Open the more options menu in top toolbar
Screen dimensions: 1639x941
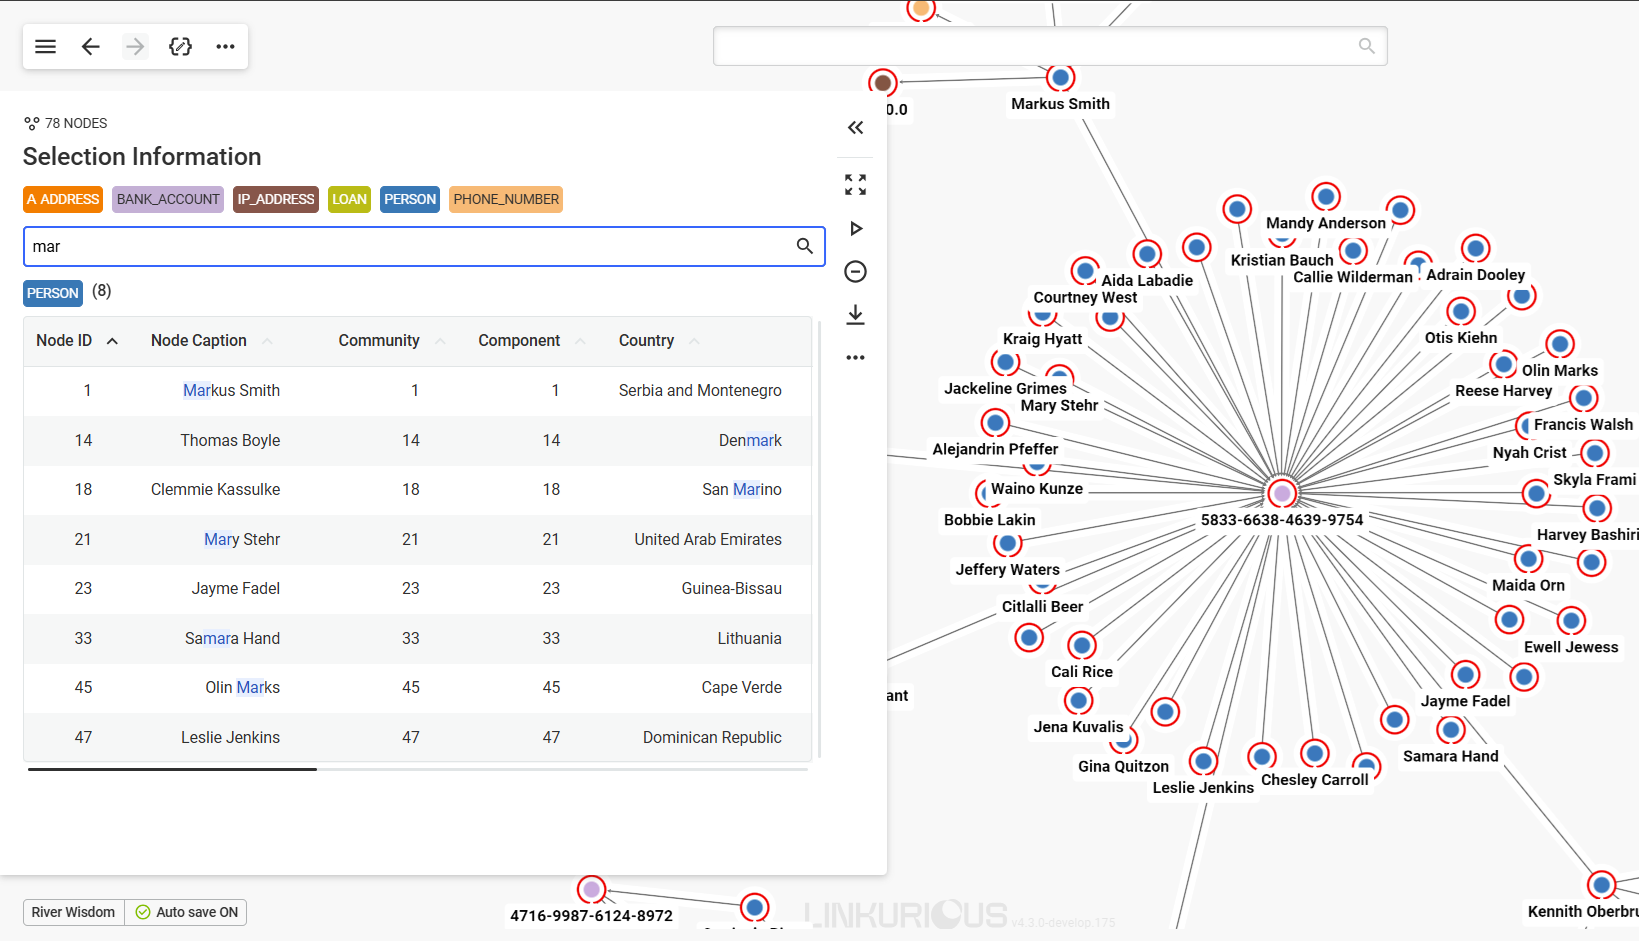coord(226,47)
